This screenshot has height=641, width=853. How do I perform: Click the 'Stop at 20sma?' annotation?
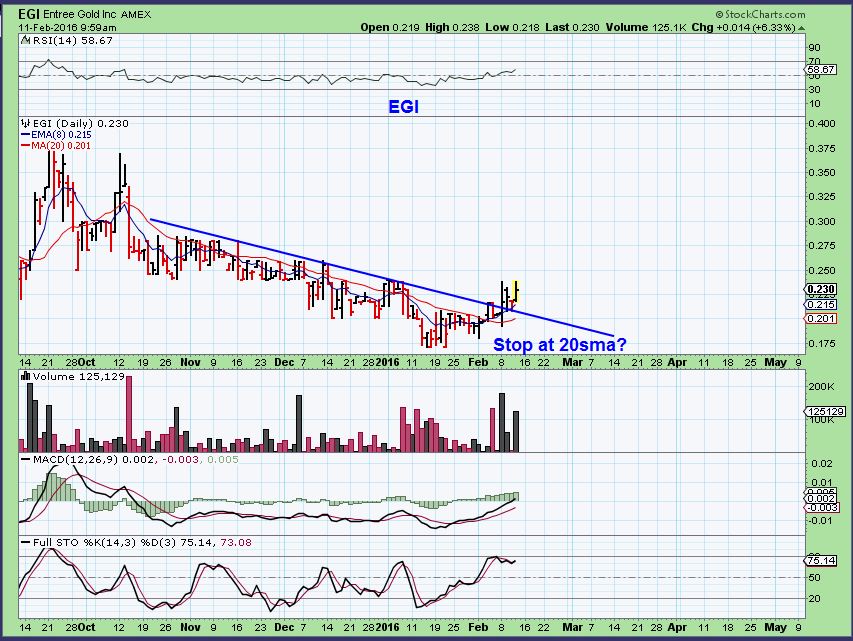[560, 344]
